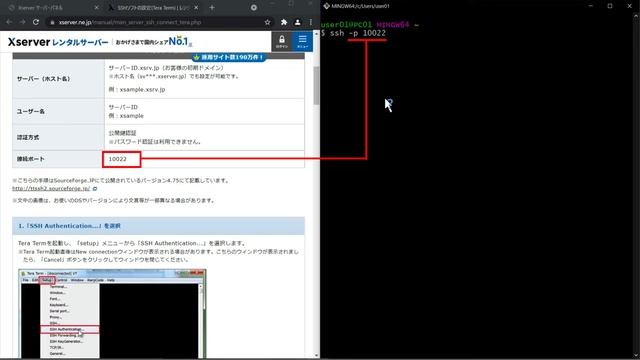Click the terminal scrollbar up arrow
640x360 pixels.
pos(636,16)
